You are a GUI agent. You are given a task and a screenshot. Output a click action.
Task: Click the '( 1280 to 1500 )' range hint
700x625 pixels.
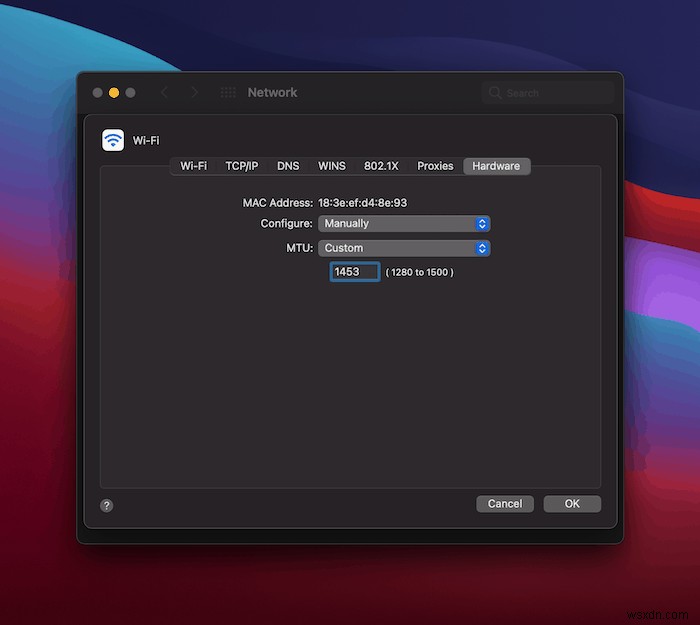point(419,272)
